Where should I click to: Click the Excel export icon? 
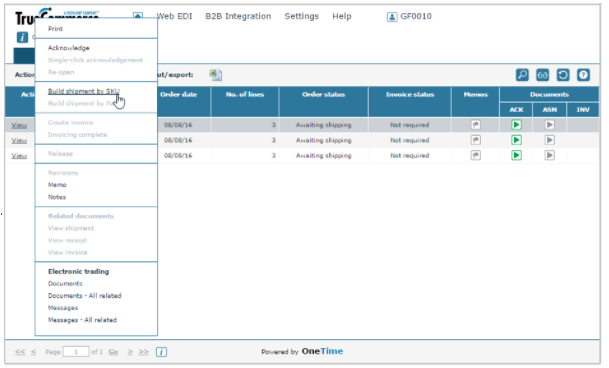click(216, 75)
